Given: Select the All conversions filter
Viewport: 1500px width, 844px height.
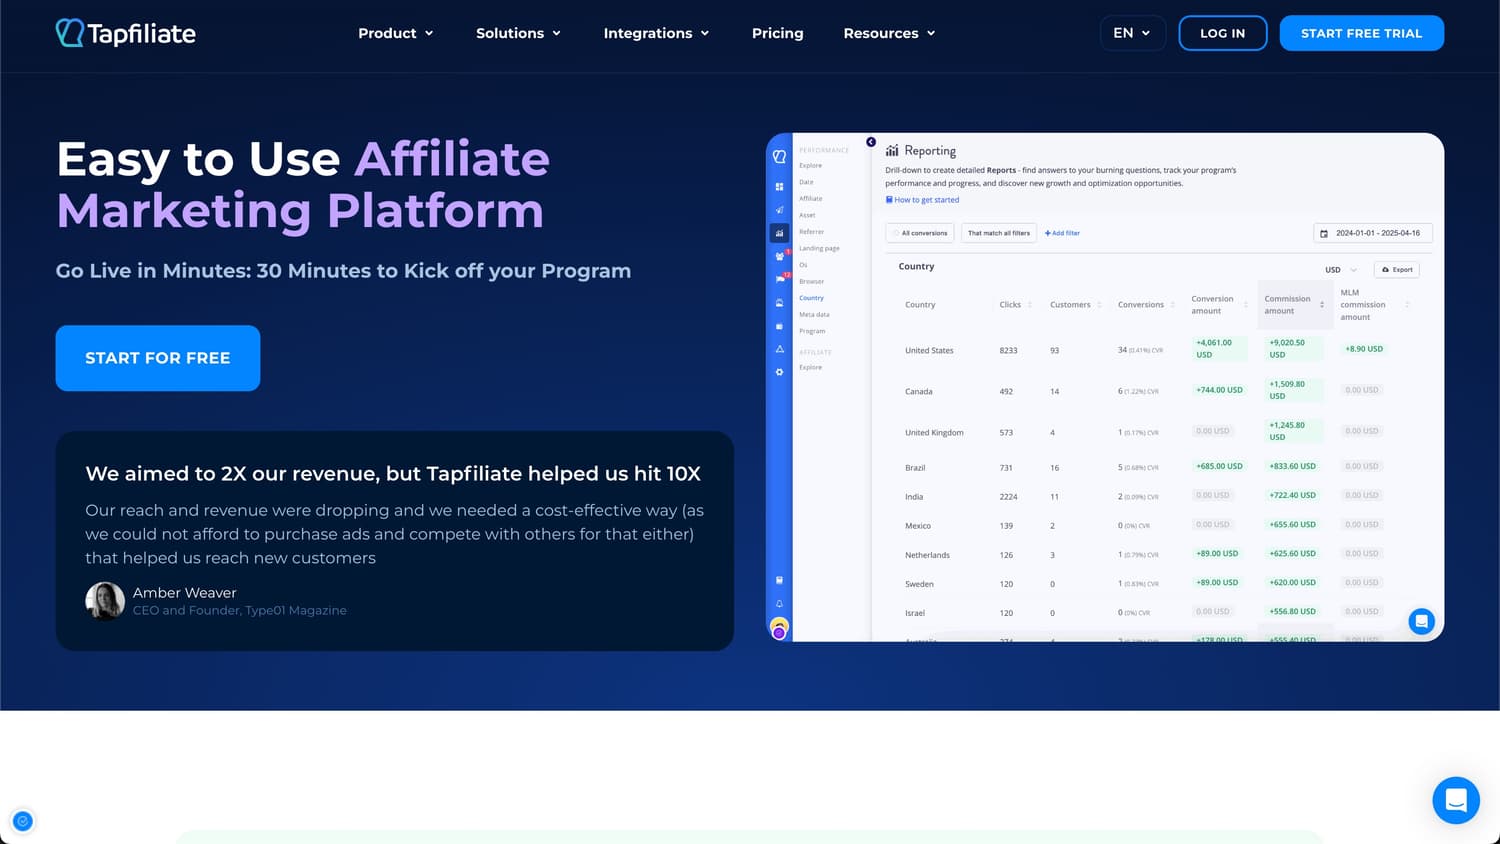Looking at the screenshot, I should point(920,233).
